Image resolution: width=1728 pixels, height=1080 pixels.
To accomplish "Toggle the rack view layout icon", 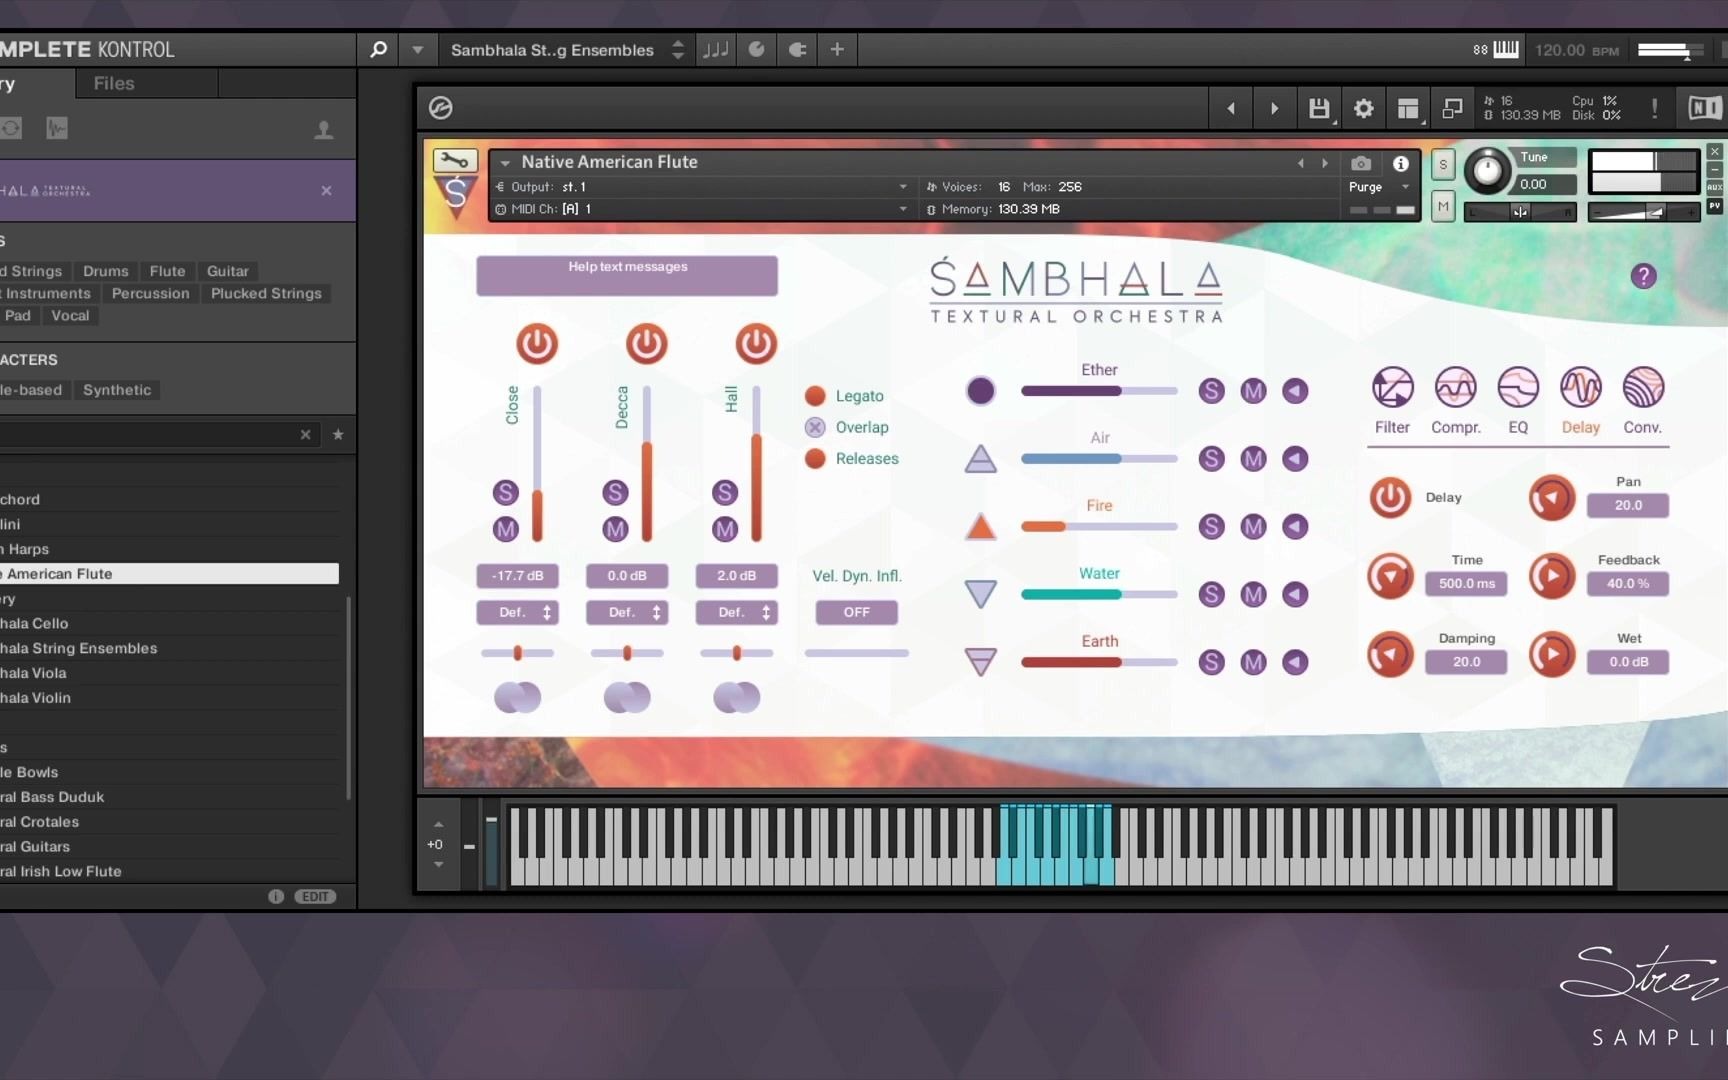I will 1408,108.
